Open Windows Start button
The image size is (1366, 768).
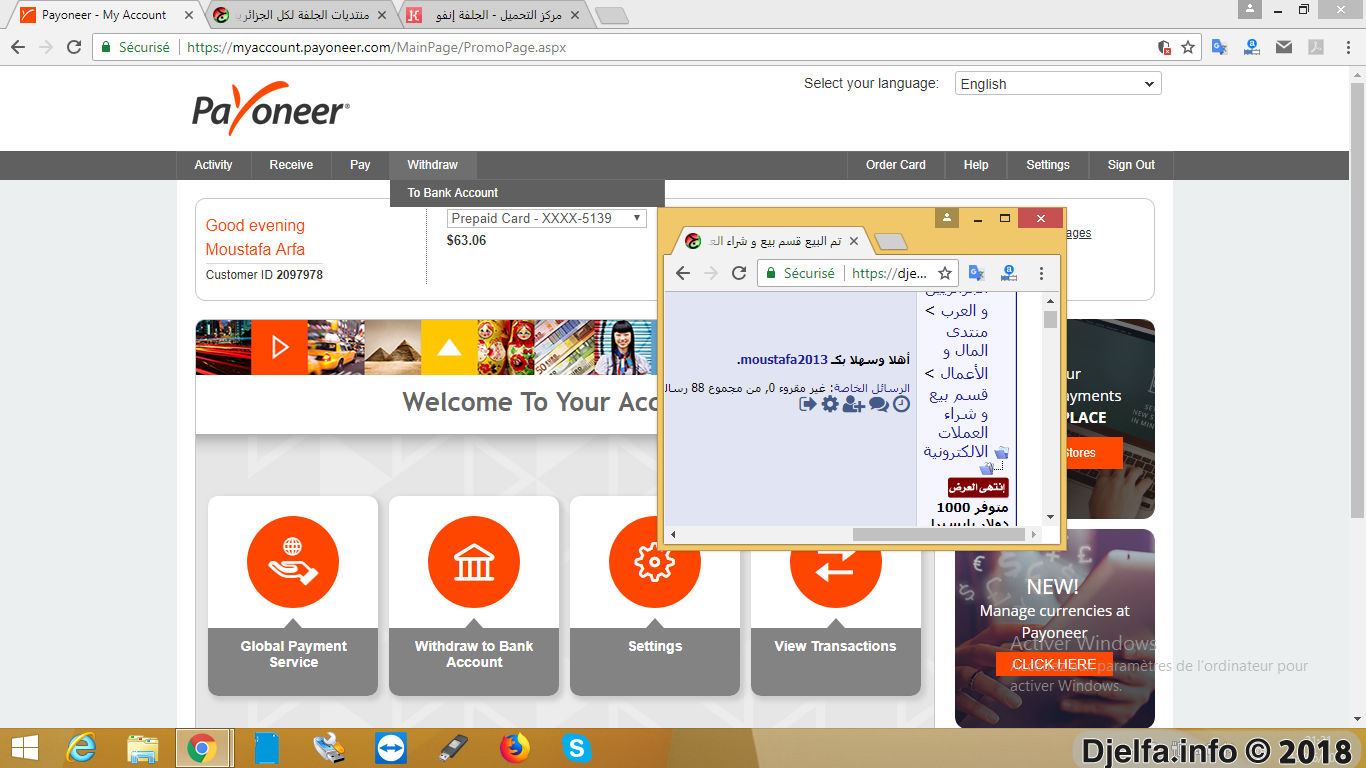coord(25,748)
